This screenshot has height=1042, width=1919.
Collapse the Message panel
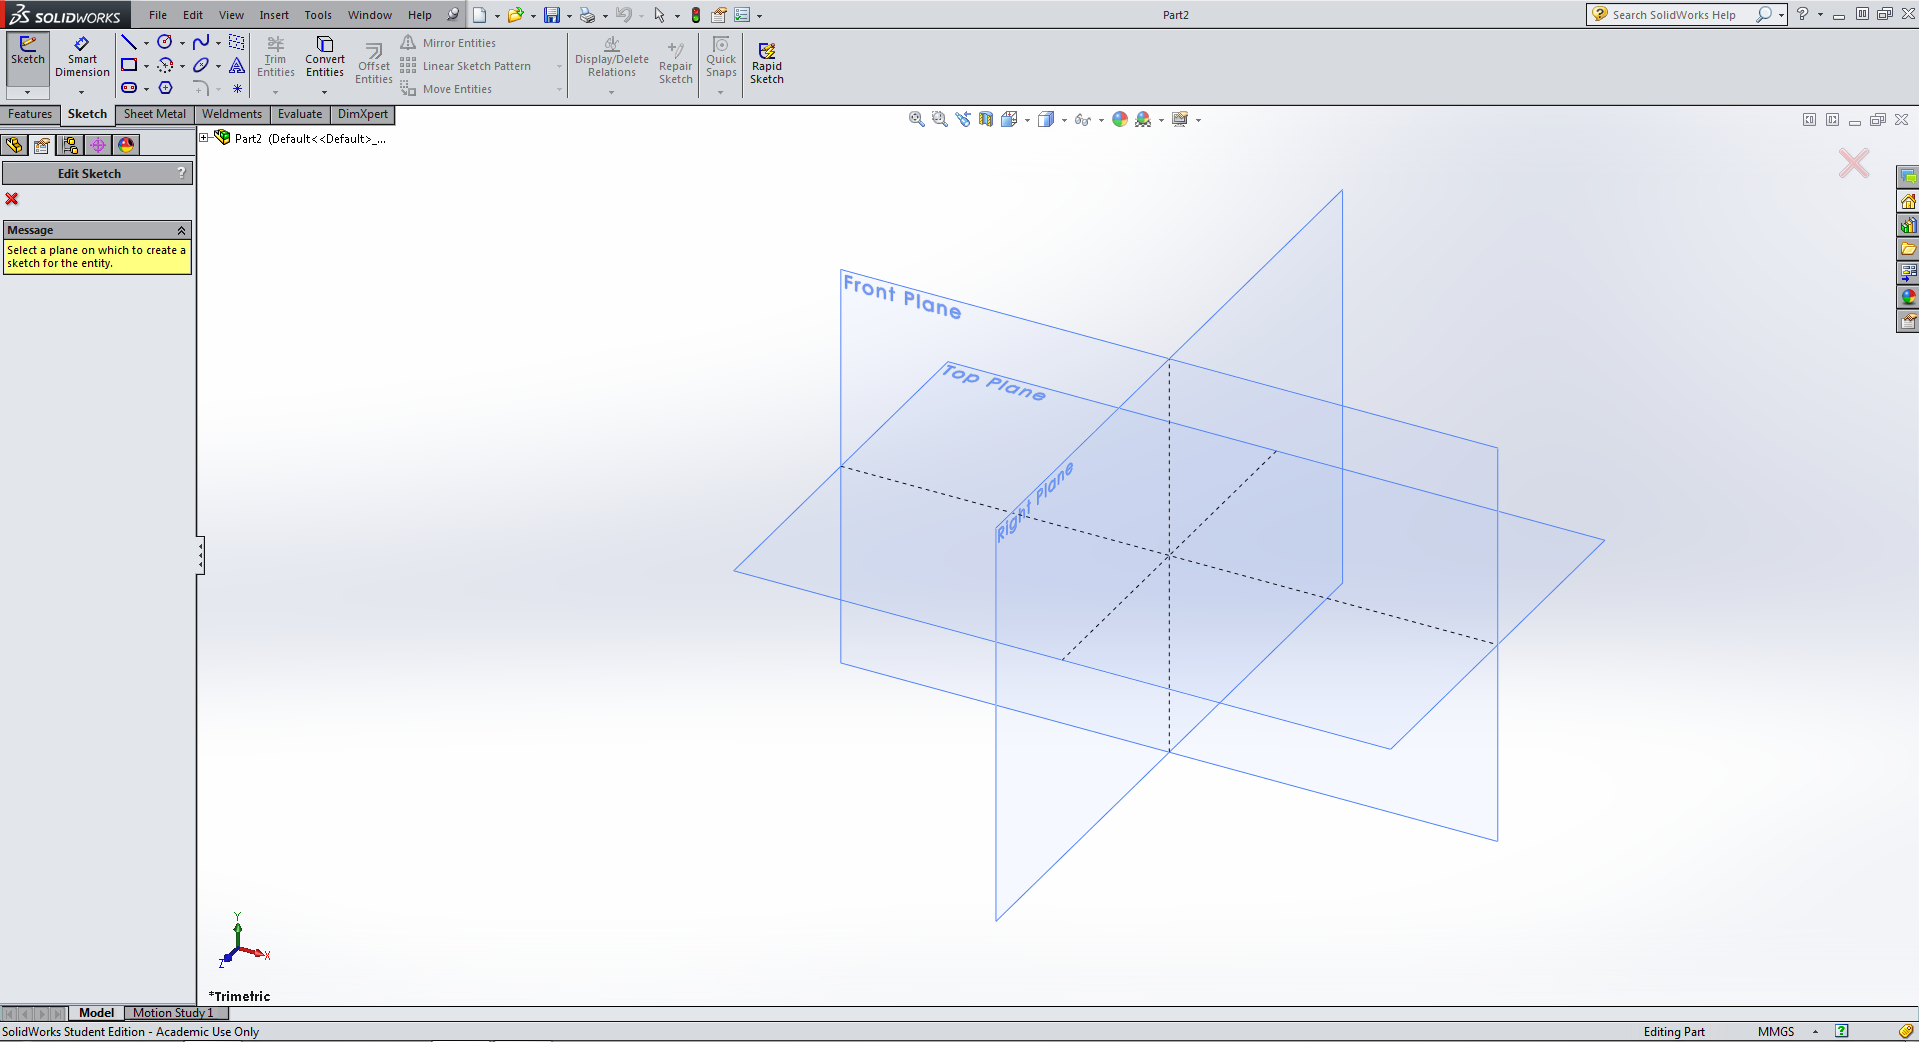point(181,230)
